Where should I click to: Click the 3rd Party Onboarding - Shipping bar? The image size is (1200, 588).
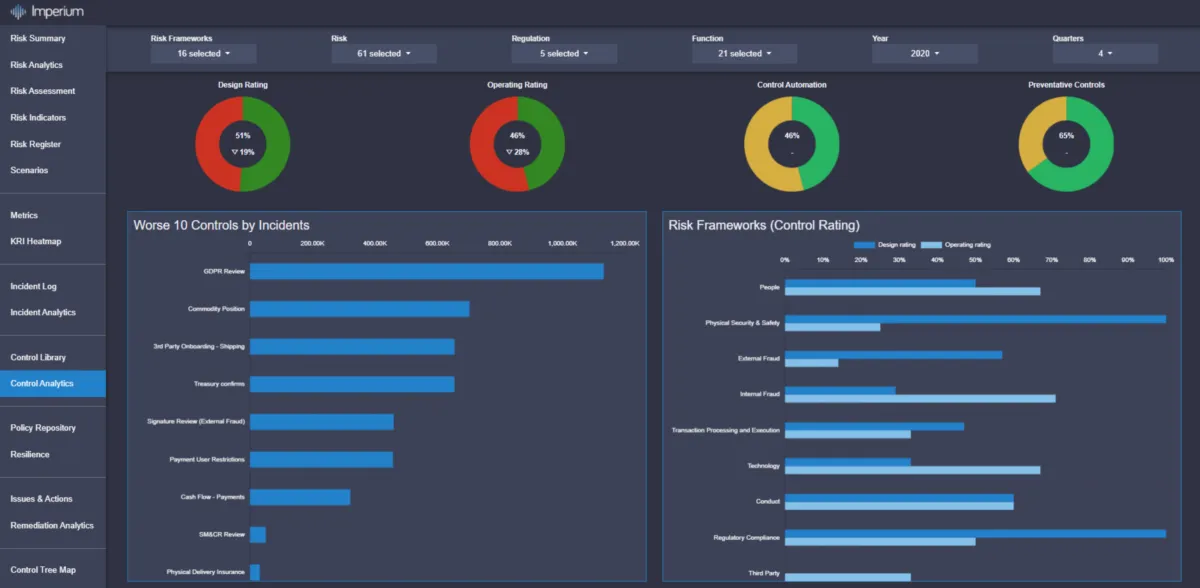352,346
